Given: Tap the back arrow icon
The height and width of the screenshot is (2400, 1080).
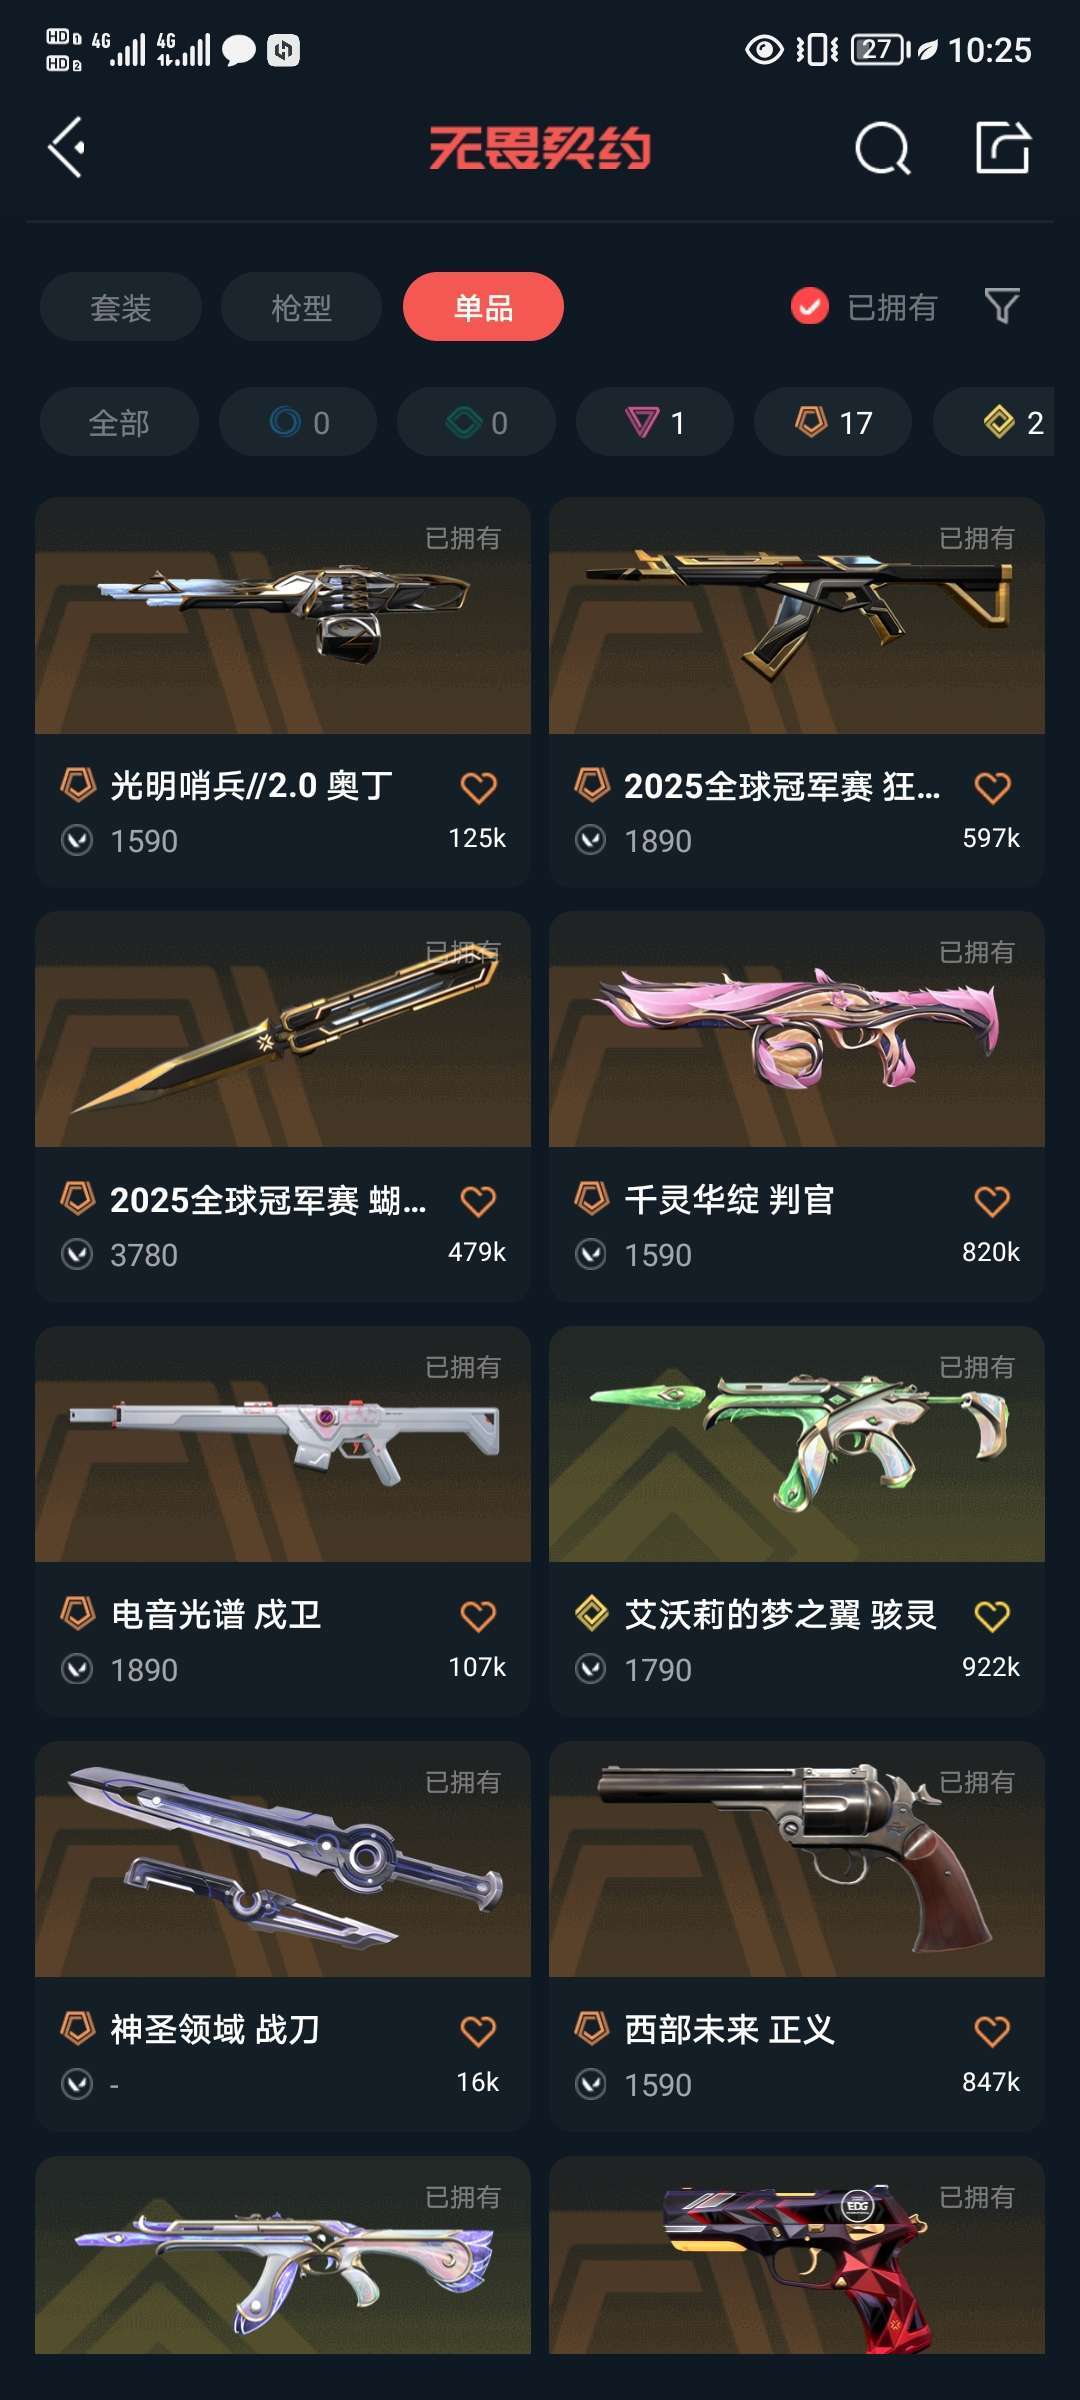Looking at the screenshot, I should [x=67, y=148].
